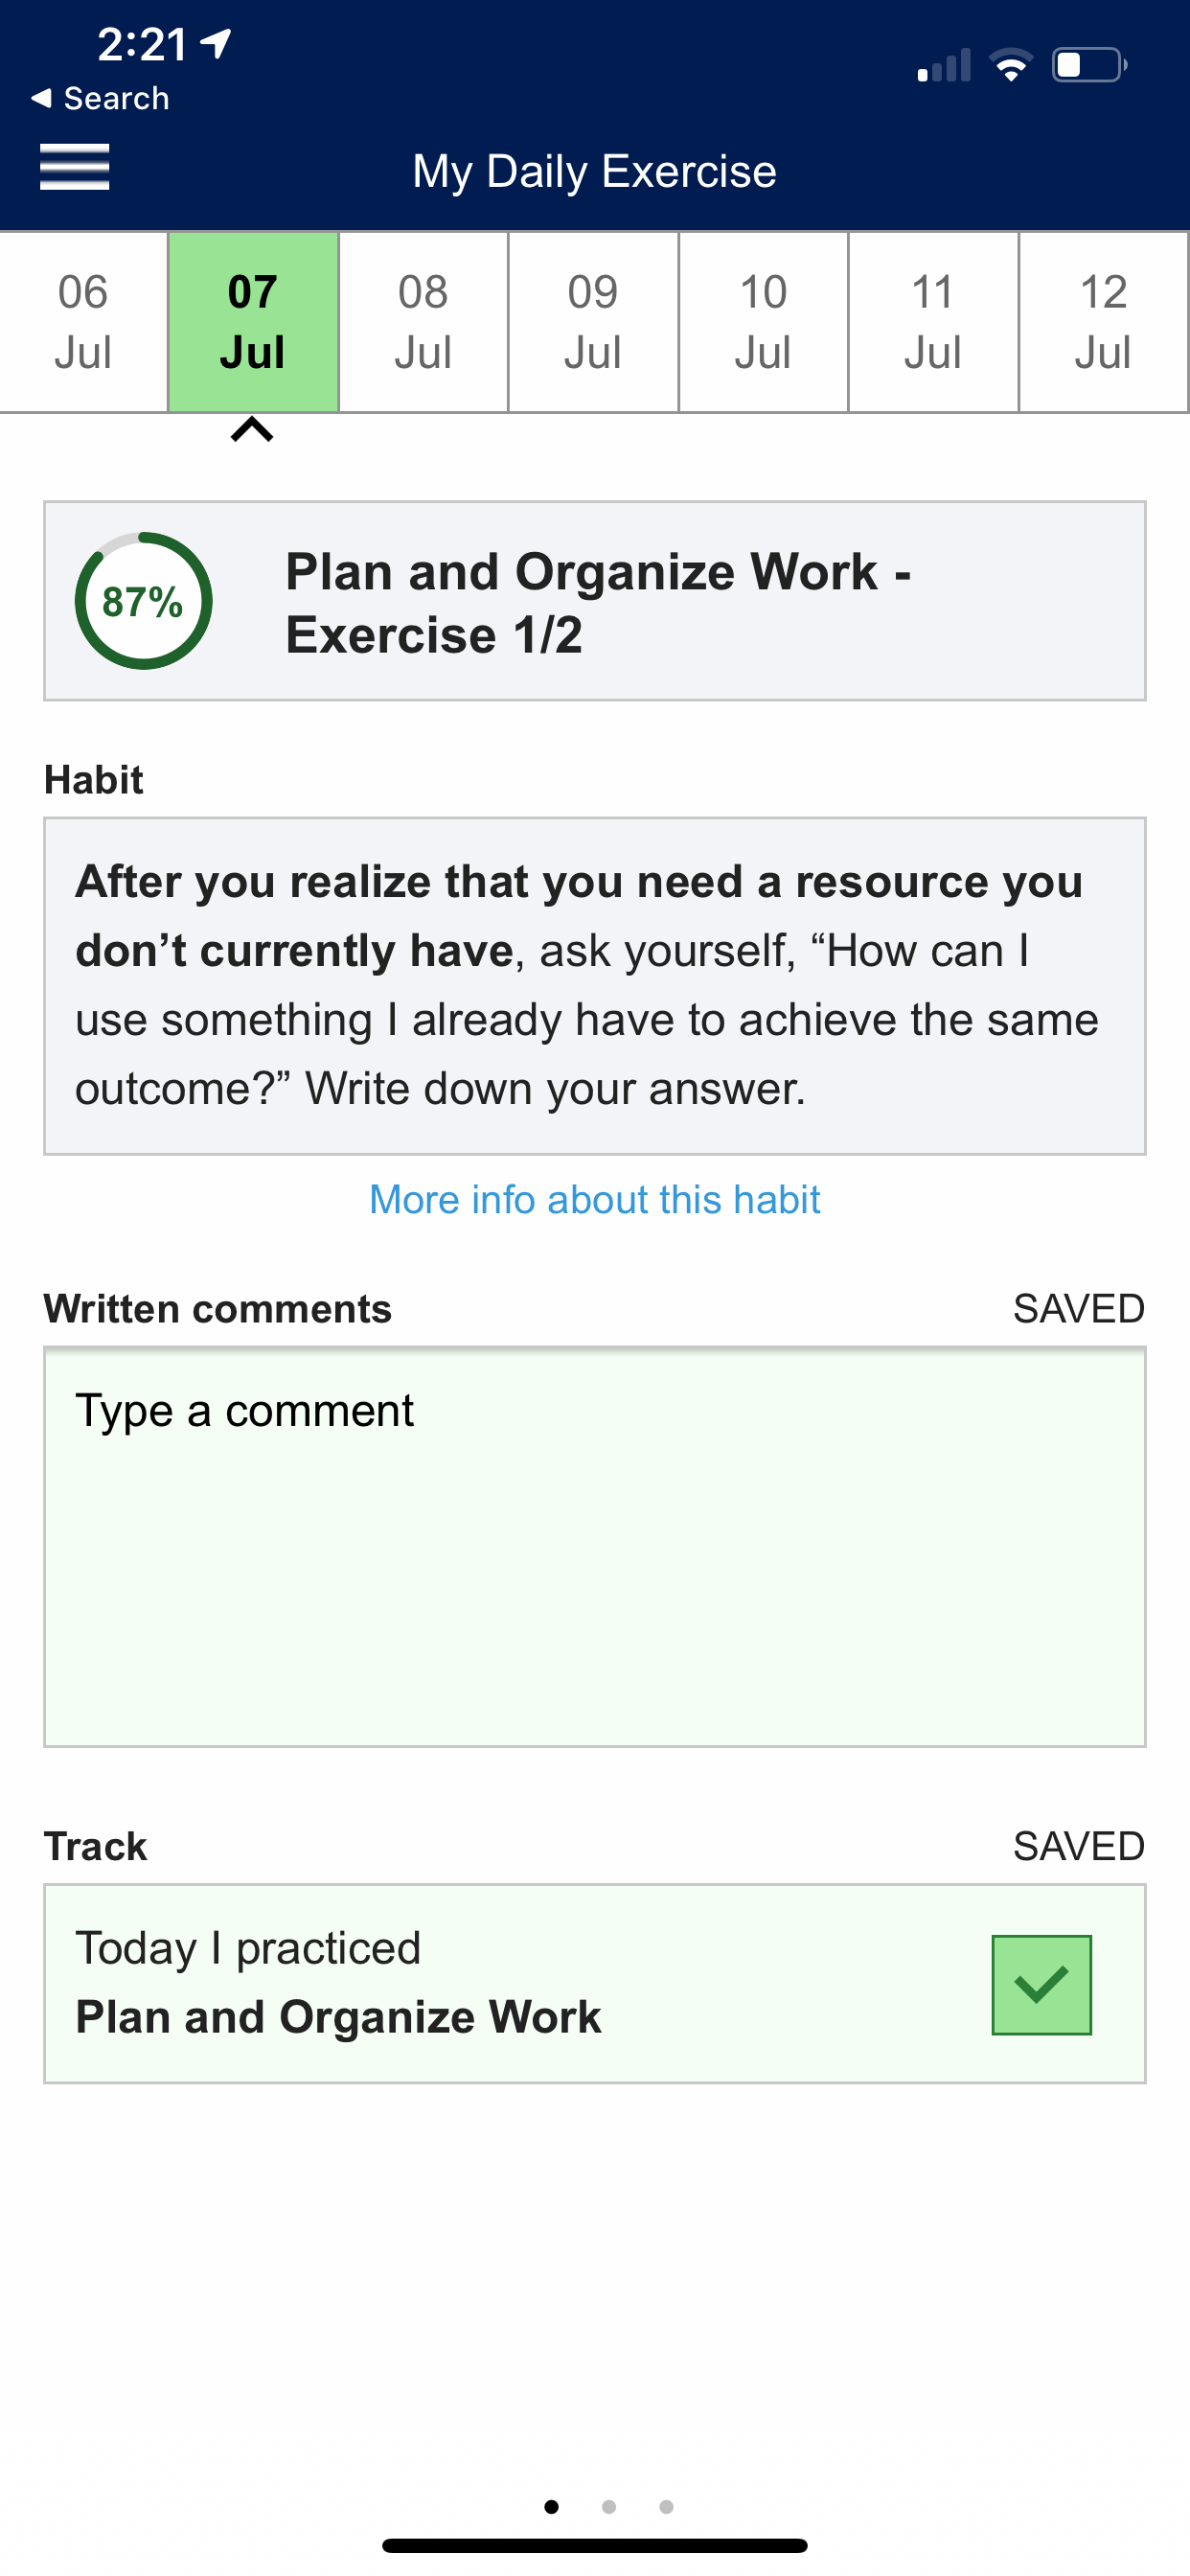1190x2576 pixels.
Task: Tap the Plan and Organize Work exercise header
Action: tap(595, 601)
